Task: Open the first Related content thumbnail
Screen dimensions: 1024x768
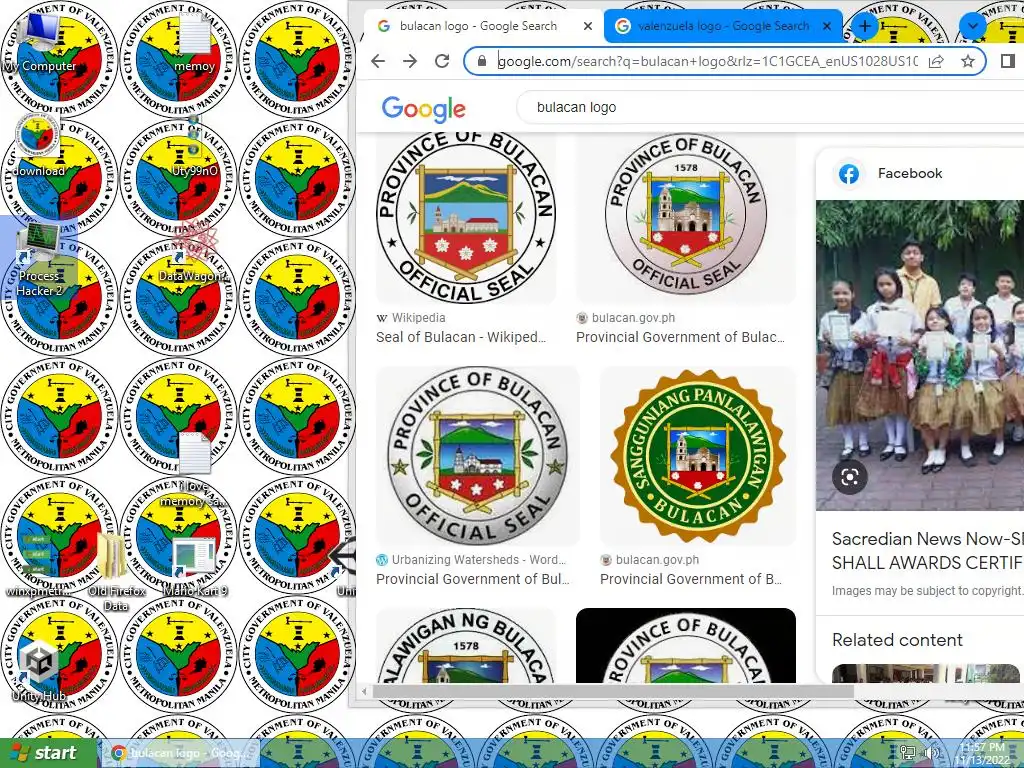Action: [x=925, y=673]
